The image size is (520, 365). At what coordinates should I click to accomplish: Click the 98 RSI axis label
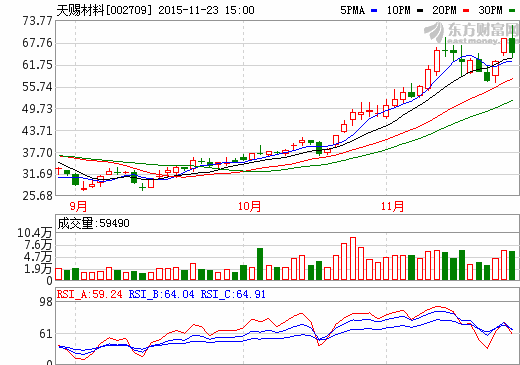46,302
